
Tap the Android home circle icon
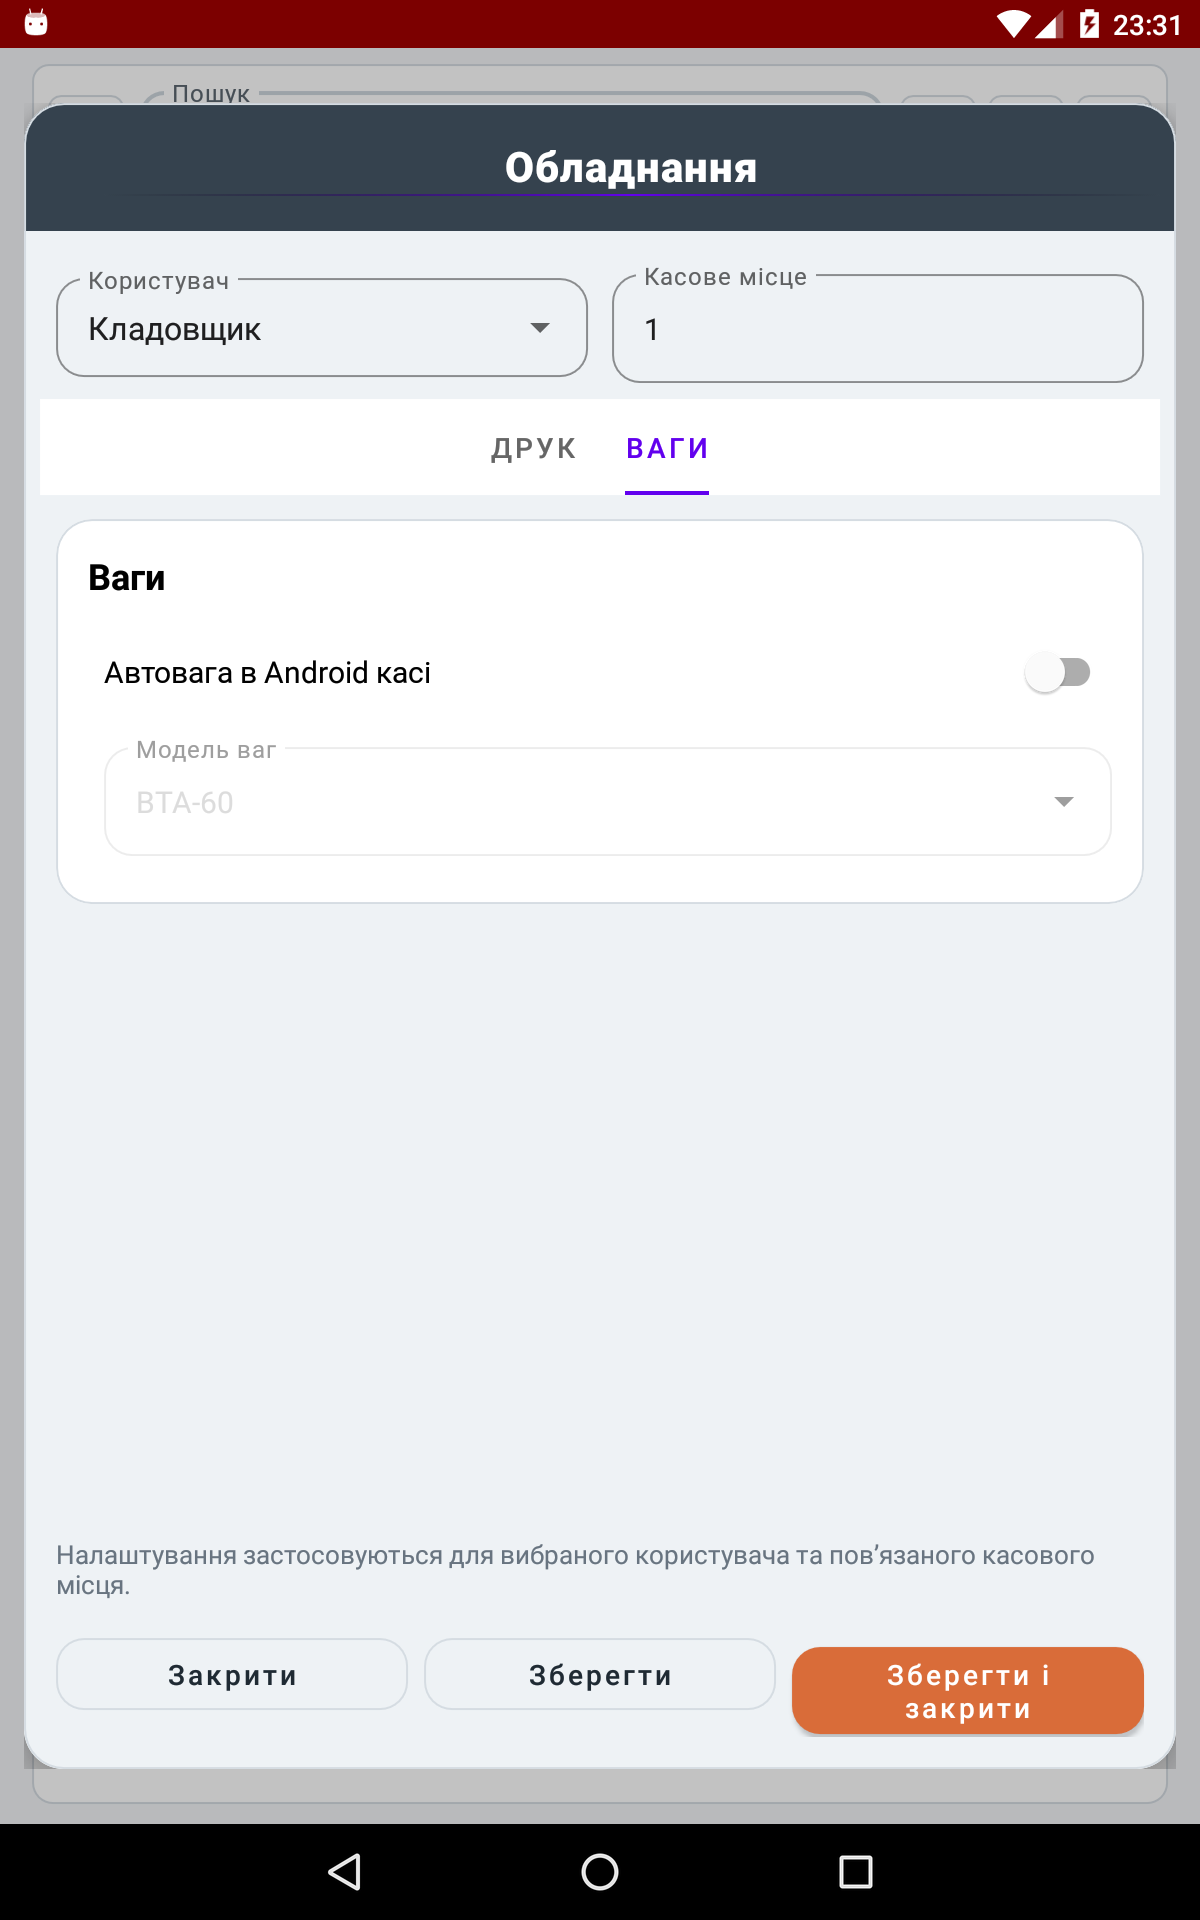tap(600, 1871)
